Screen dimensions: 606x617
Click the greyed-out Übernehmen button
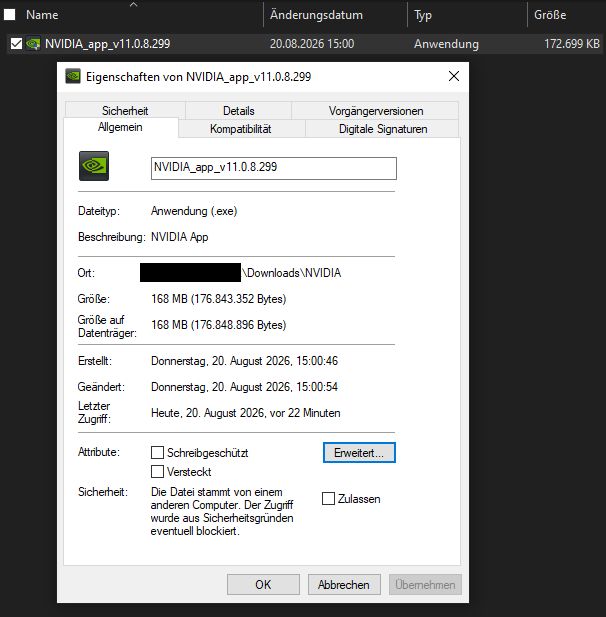point(425,584)
